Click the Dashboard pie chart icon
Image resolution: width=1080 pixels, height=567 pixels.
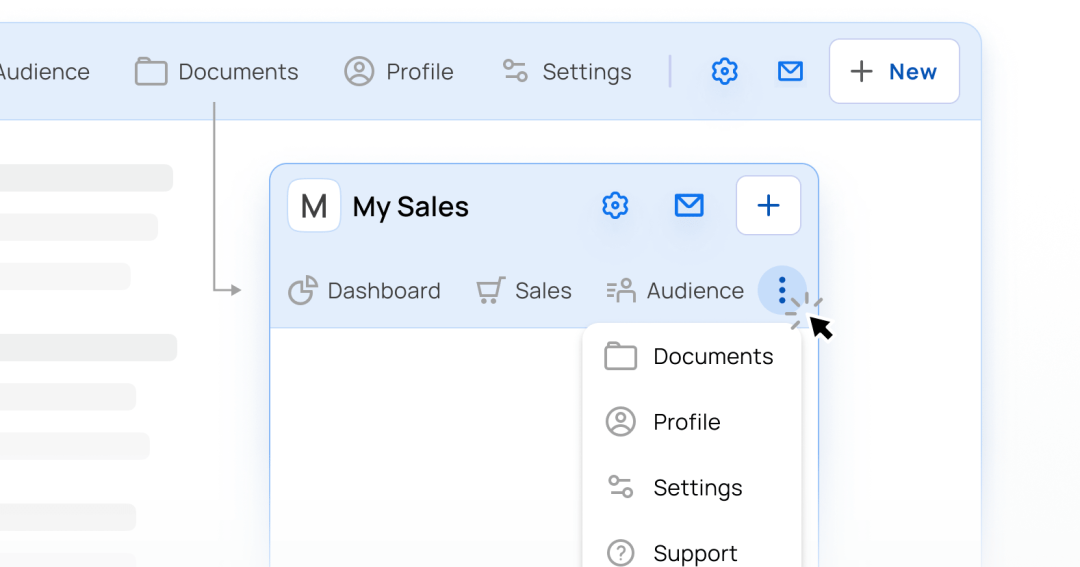click(x=302, y=290)
